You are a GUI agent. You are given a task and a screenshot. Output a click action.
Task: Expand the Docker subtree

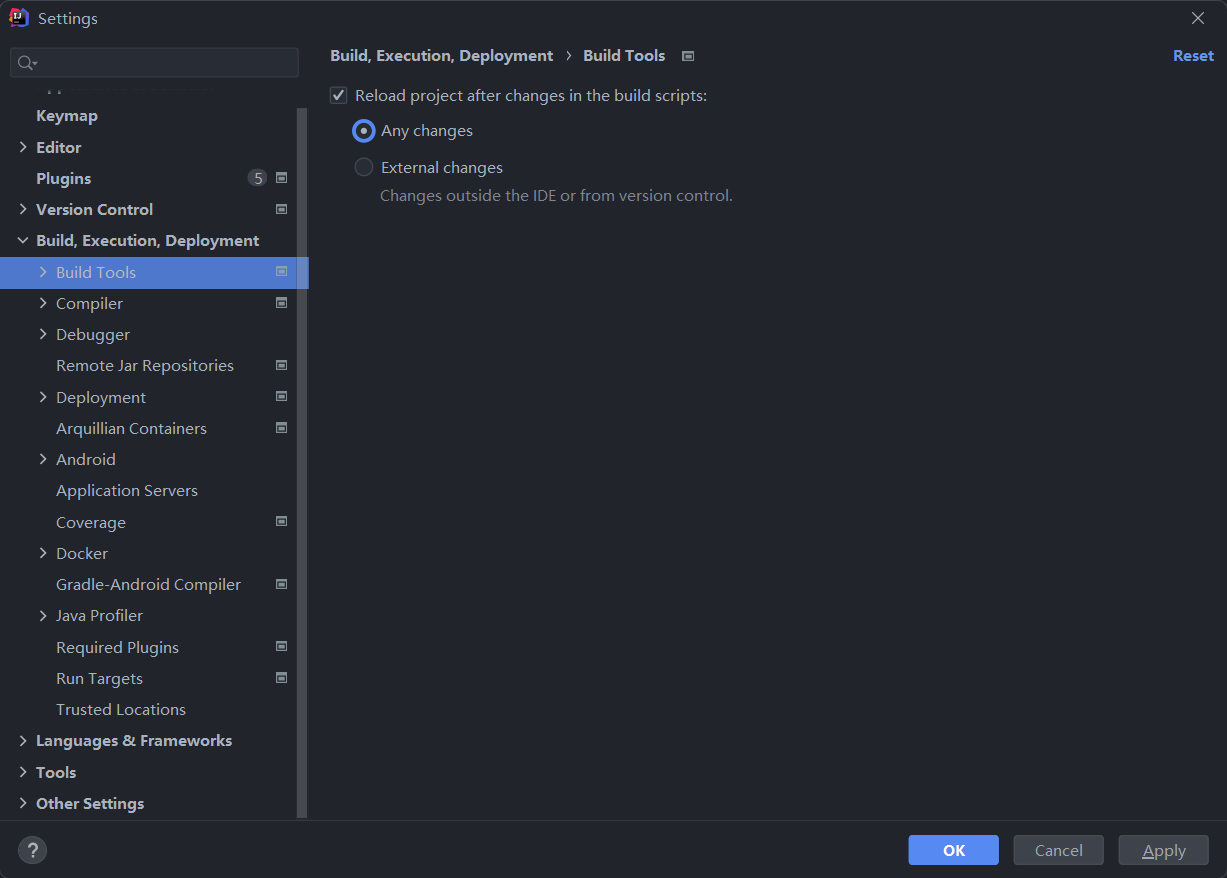[x=43, y=553]
